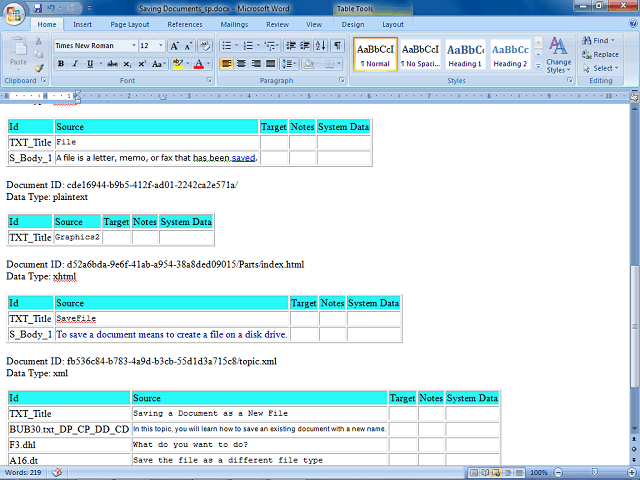Click the Help question mark icon
Viewport: 640px width, 480px height.
(x=633, y=24)
